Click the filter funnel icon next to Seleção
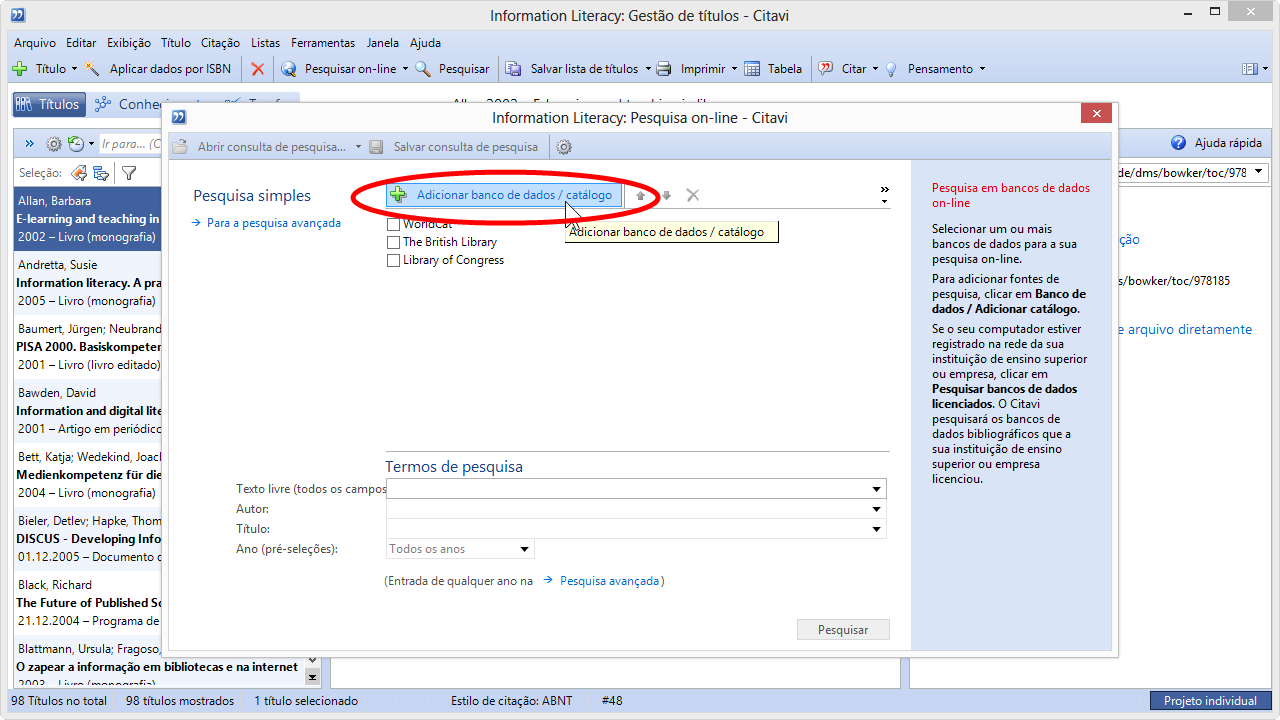 [129, 173]
